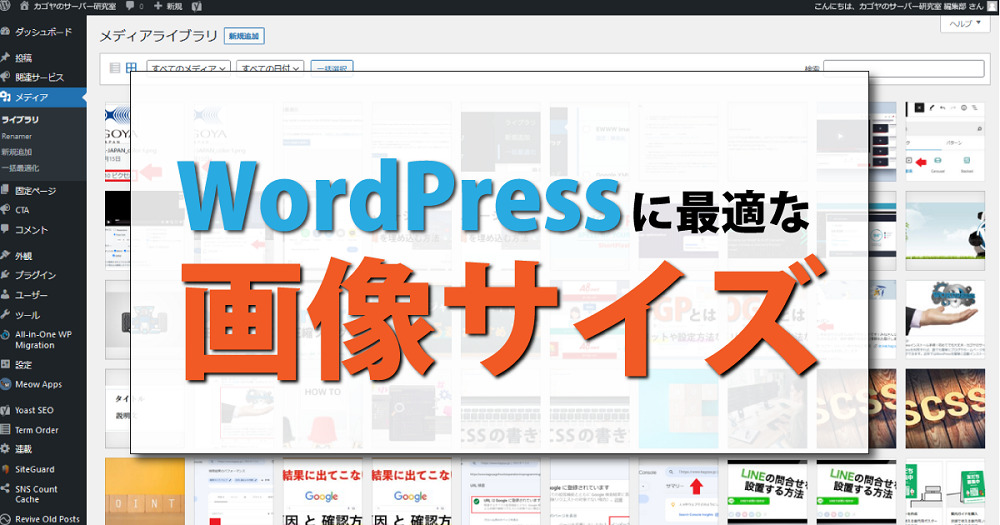Click the プラグイン plug icon
This screenshot has width=1000, height=525.
tap(5, 275)
